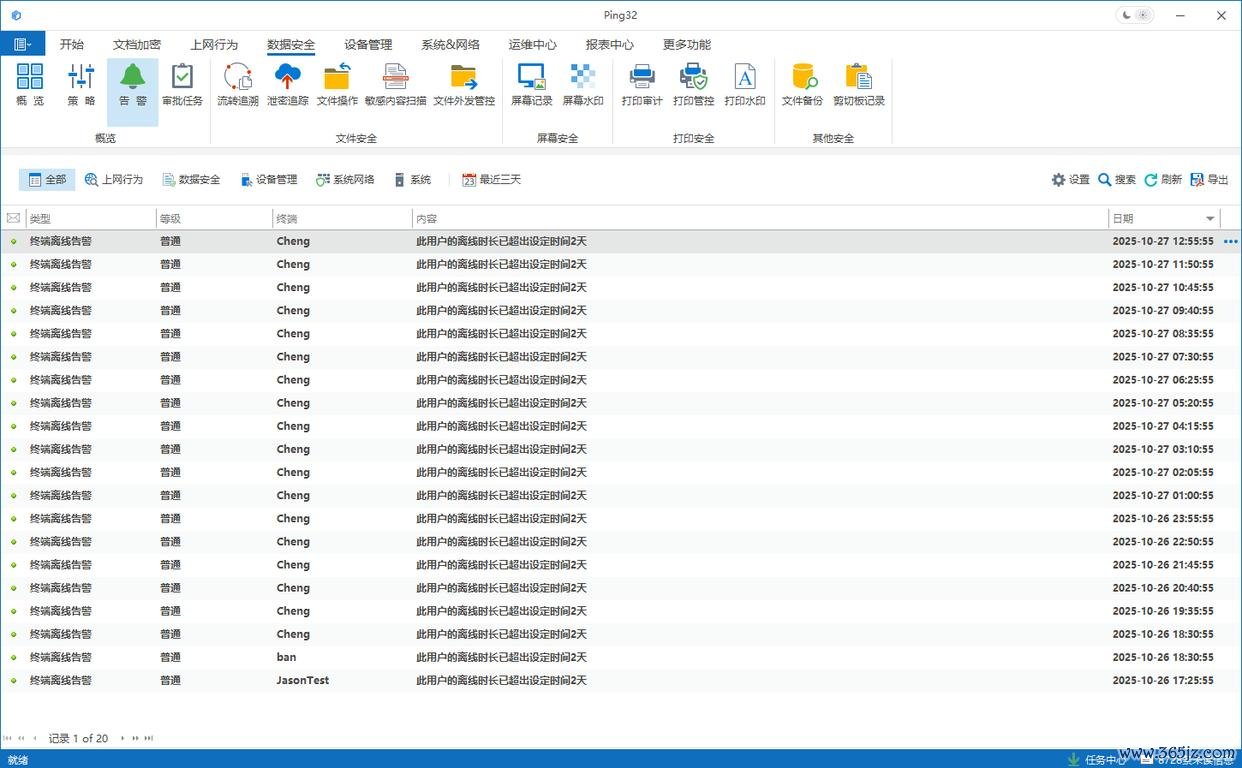Open 屏幕水印 screen watermark tool
The width and height of the screenshot is (1242, 768).
[x=583, y=85]
